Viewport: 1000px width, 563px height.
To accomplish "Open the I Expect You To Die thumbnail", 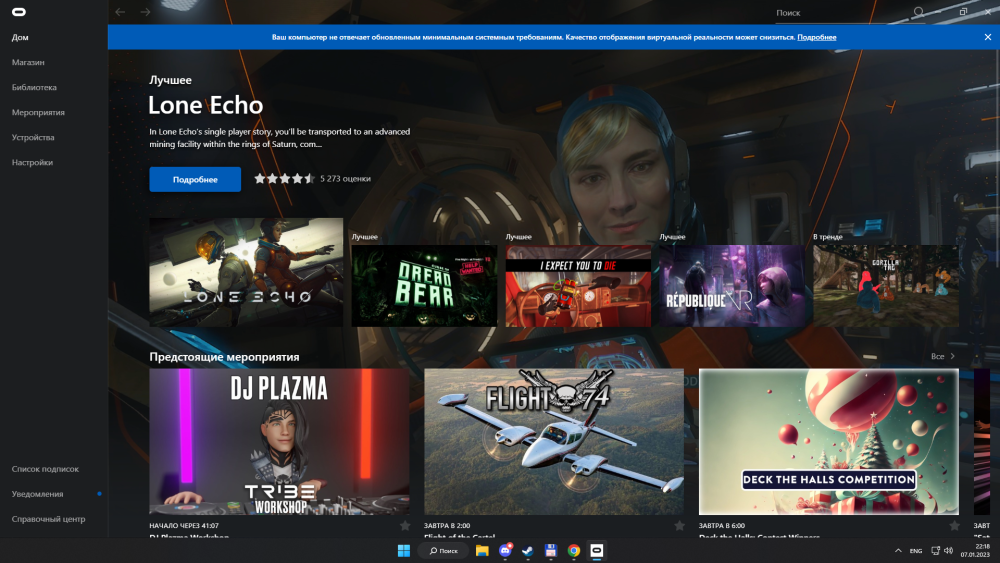I will click(x=578, y=286).
